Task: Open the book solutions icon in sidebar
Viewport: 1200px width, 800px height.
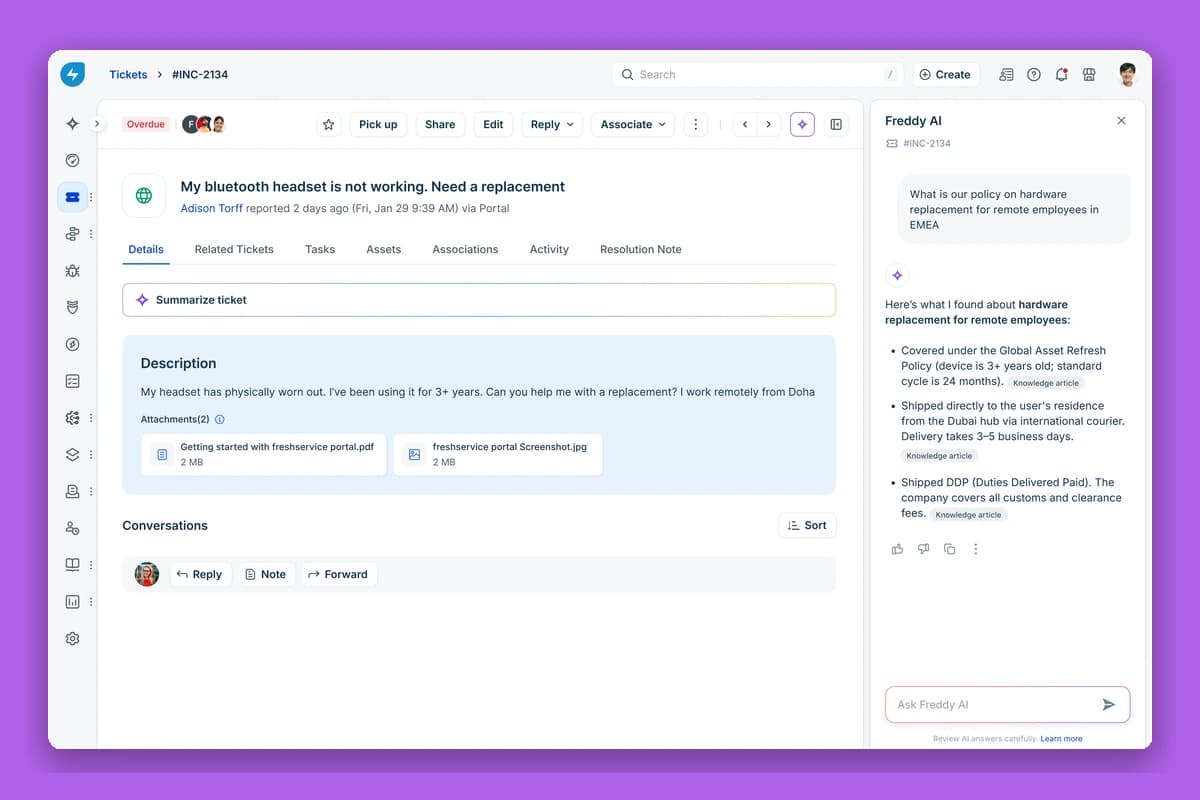Action: pyautogui.click(x=72, y=565)
